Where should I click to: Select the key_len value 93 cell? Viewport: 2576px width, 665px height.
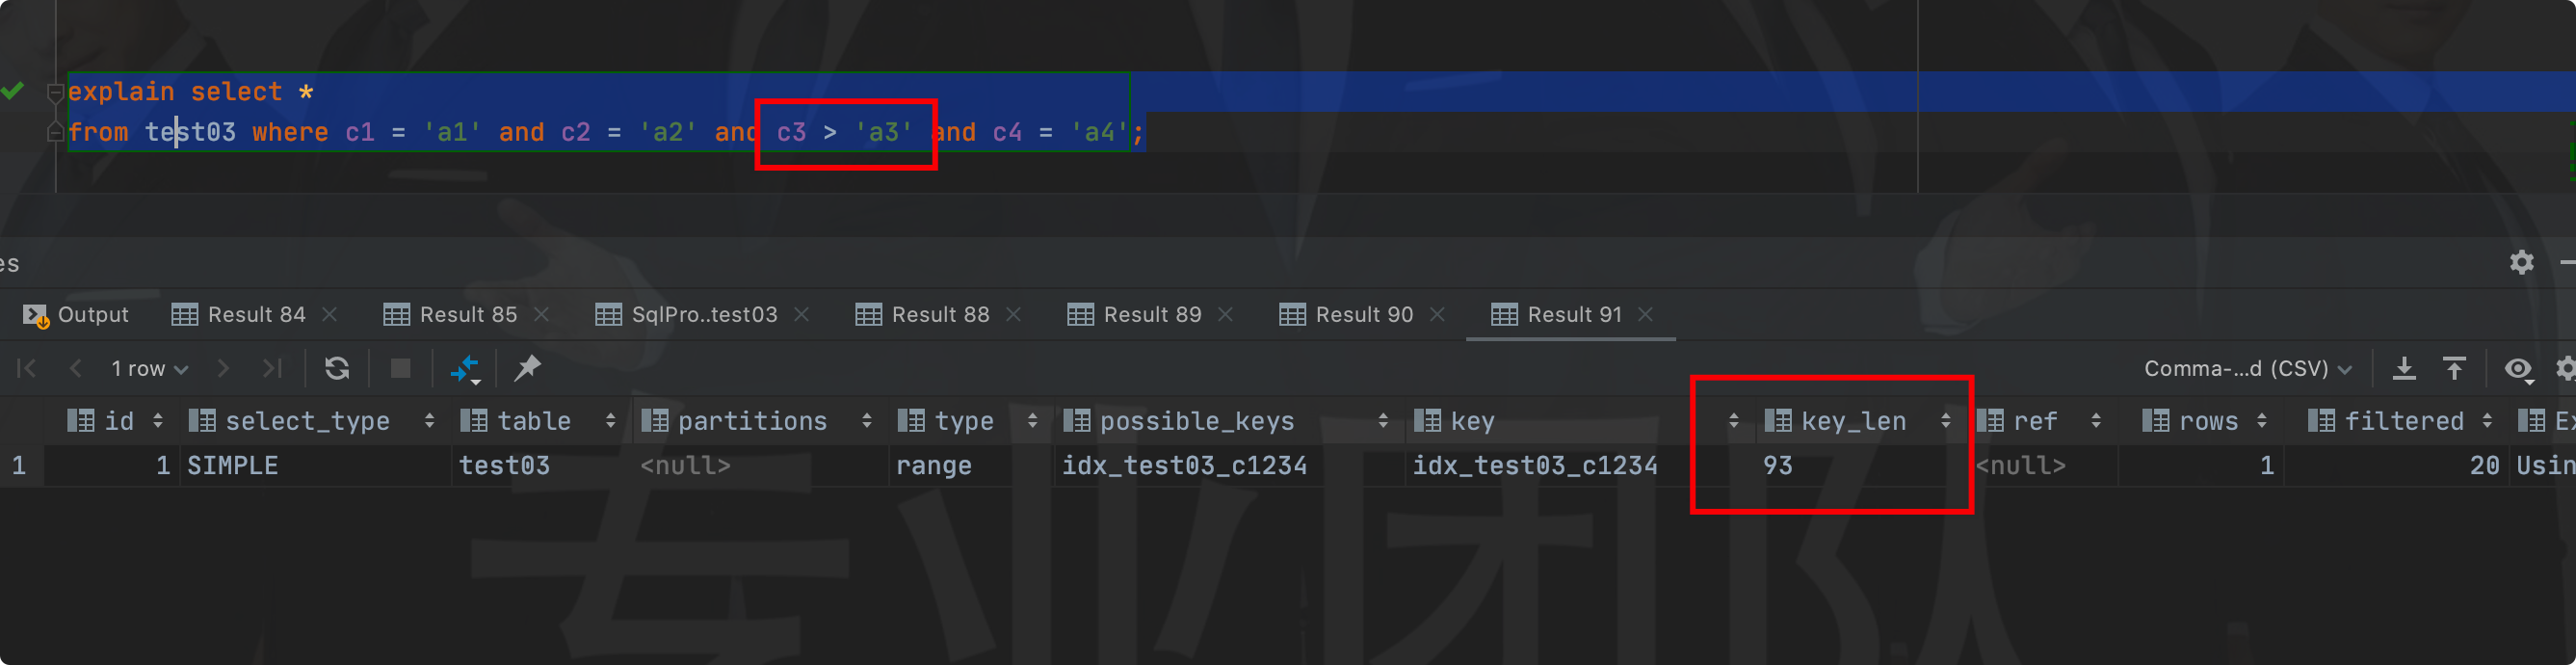1861,466
